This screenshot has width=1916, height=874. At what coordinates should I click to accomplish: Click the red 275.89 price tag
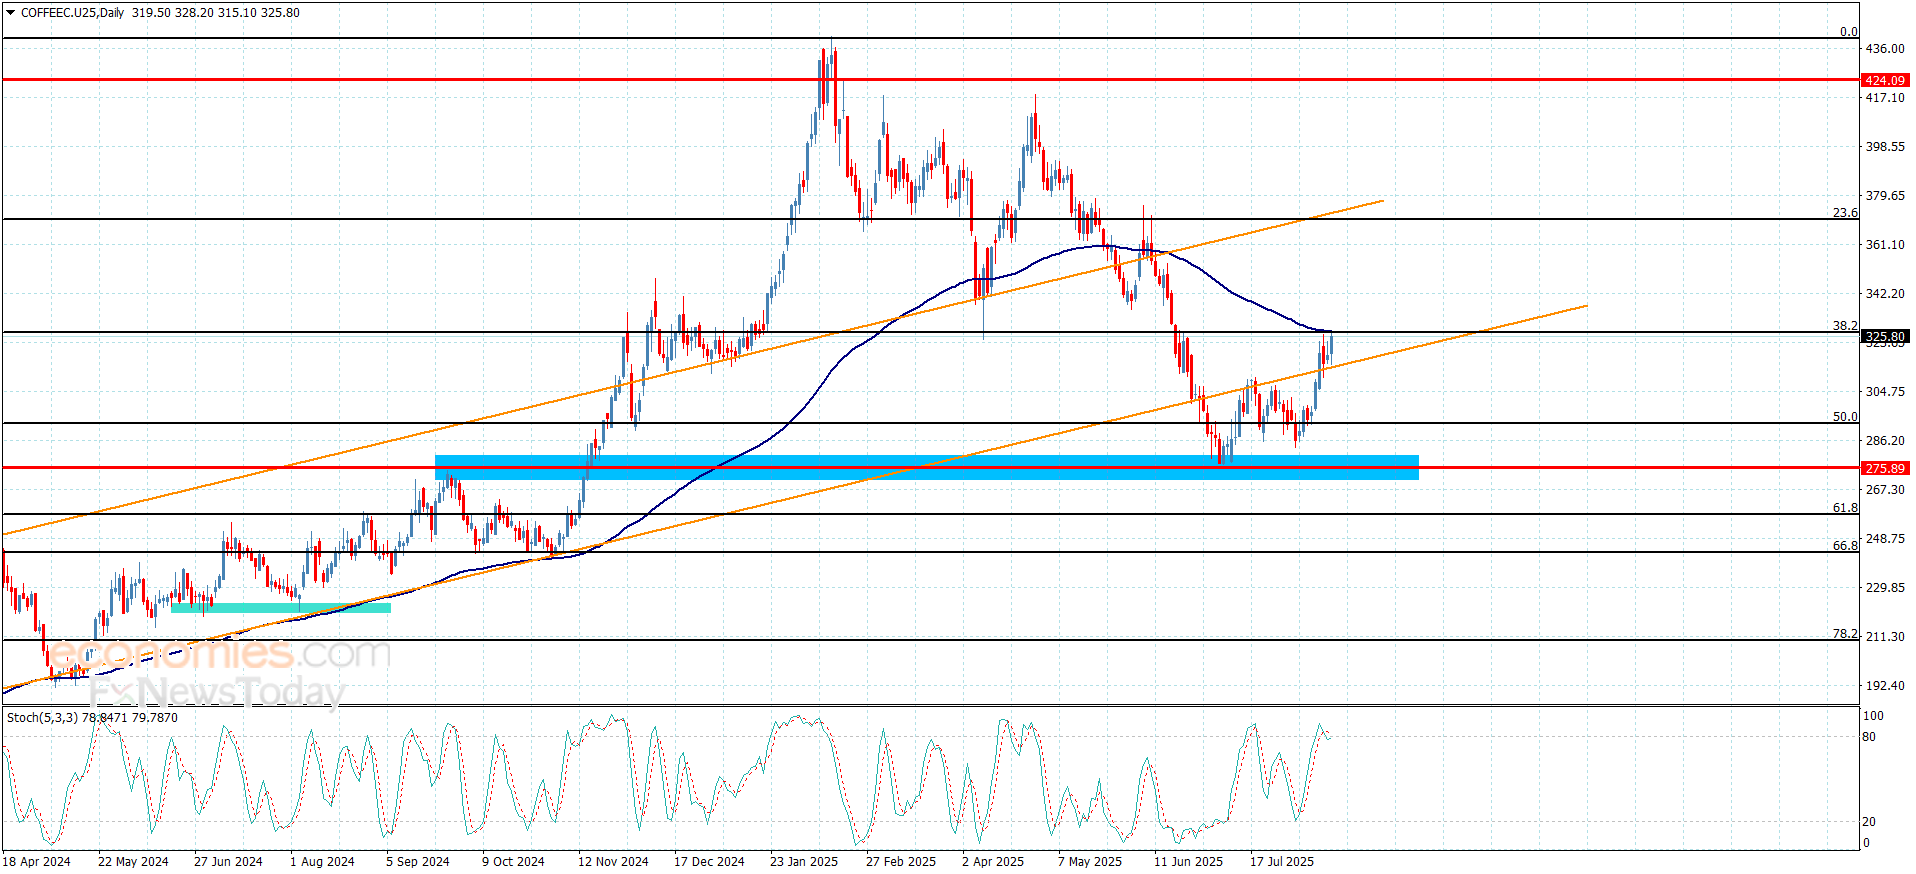click(1885, 468)
